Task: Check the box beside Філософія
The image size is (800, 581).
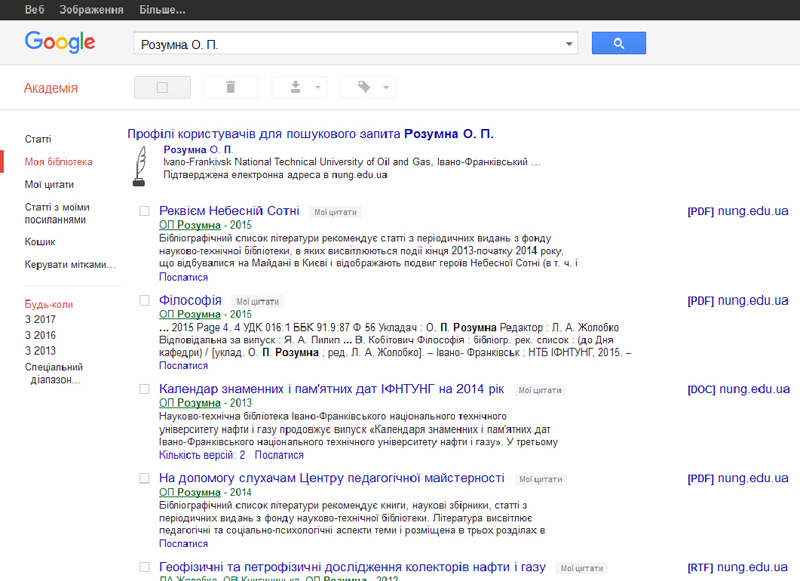Action: coord(144,300)
